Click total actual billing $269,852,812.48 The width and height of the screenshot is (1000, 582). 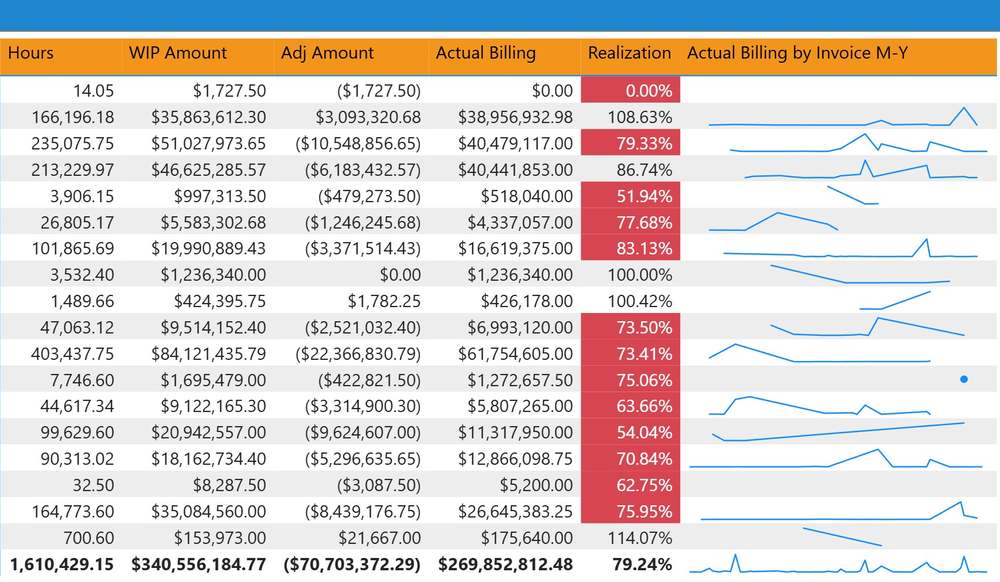[505, 564]
